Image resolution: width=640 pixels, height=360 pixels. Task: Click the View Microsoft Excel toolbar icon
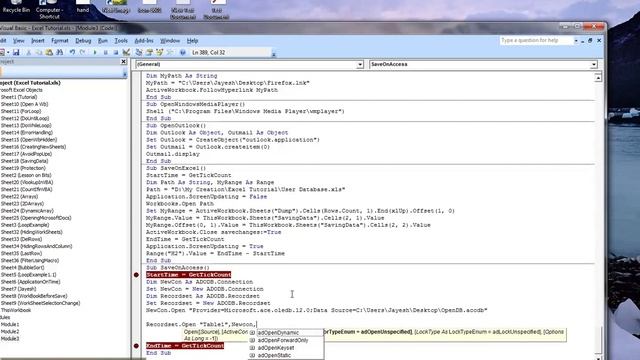point(2,52)
